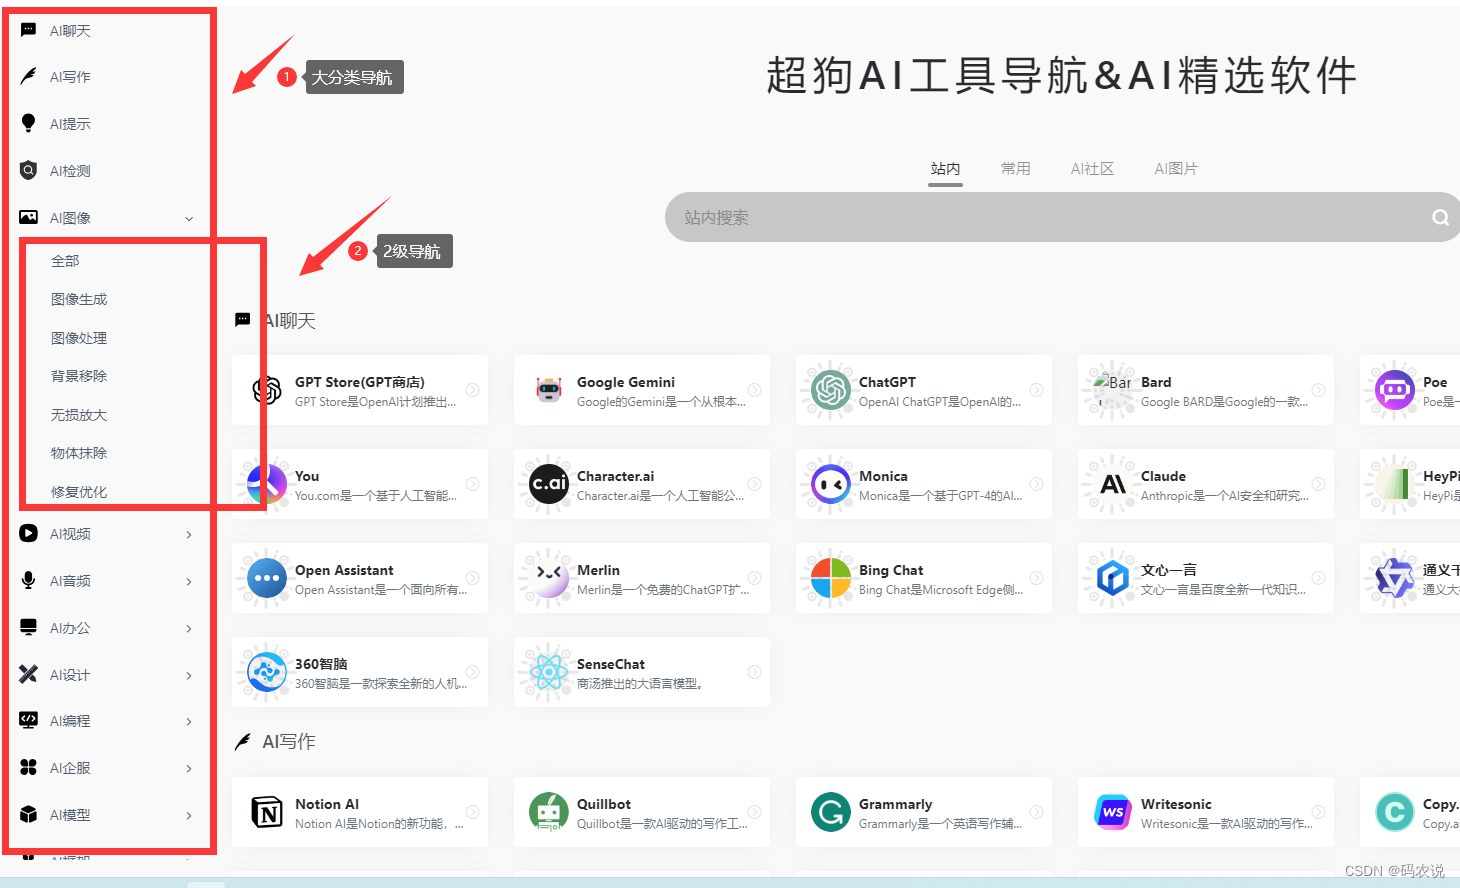
Task: Click the AI检测 shield icon in sidebar
Action: tap(29, 170)
